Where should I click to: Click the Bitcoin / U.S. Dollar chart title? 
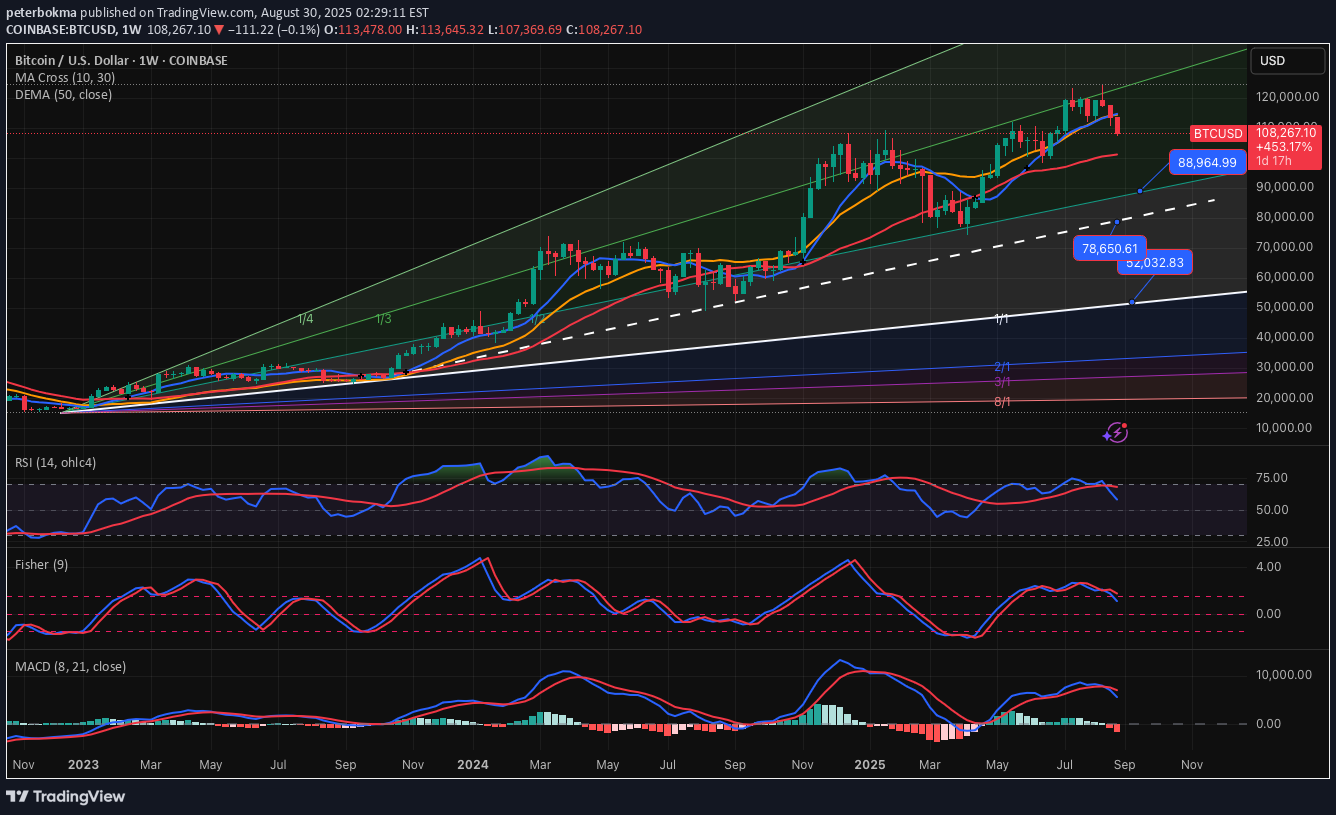coord(121,61)
